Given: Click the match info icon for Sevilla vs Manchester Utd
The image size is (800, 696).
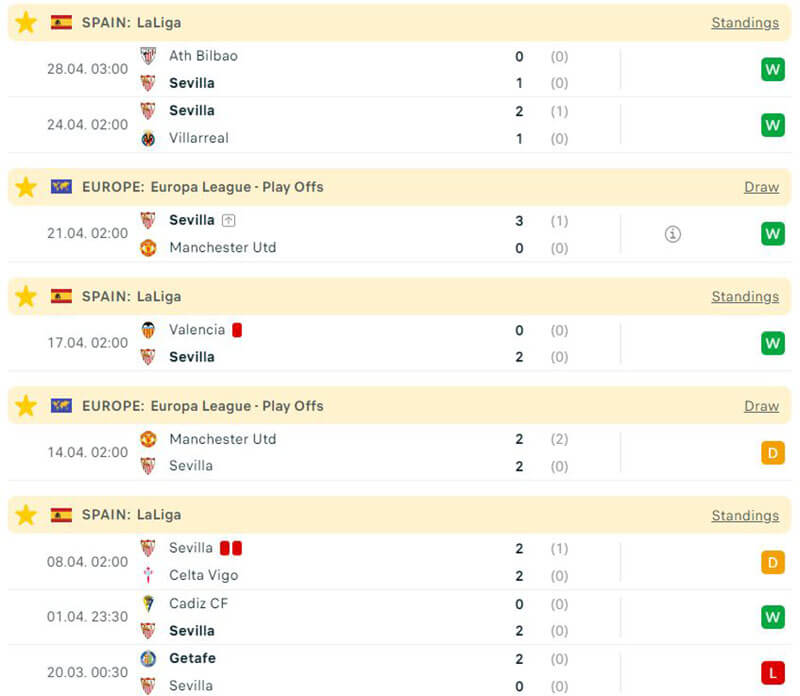Looking at the screenshot, I should click(673, 234).
